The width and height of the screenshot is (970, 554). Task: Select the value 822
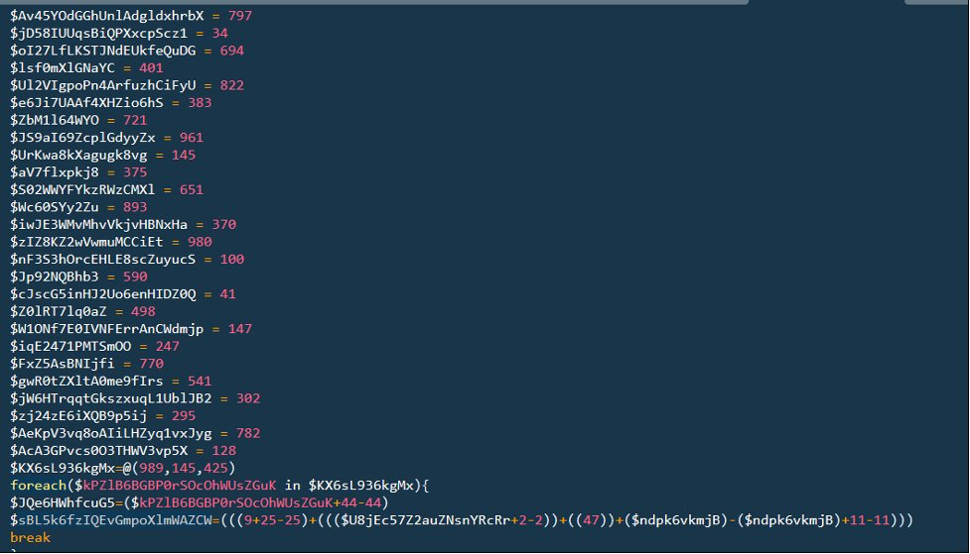232,85
